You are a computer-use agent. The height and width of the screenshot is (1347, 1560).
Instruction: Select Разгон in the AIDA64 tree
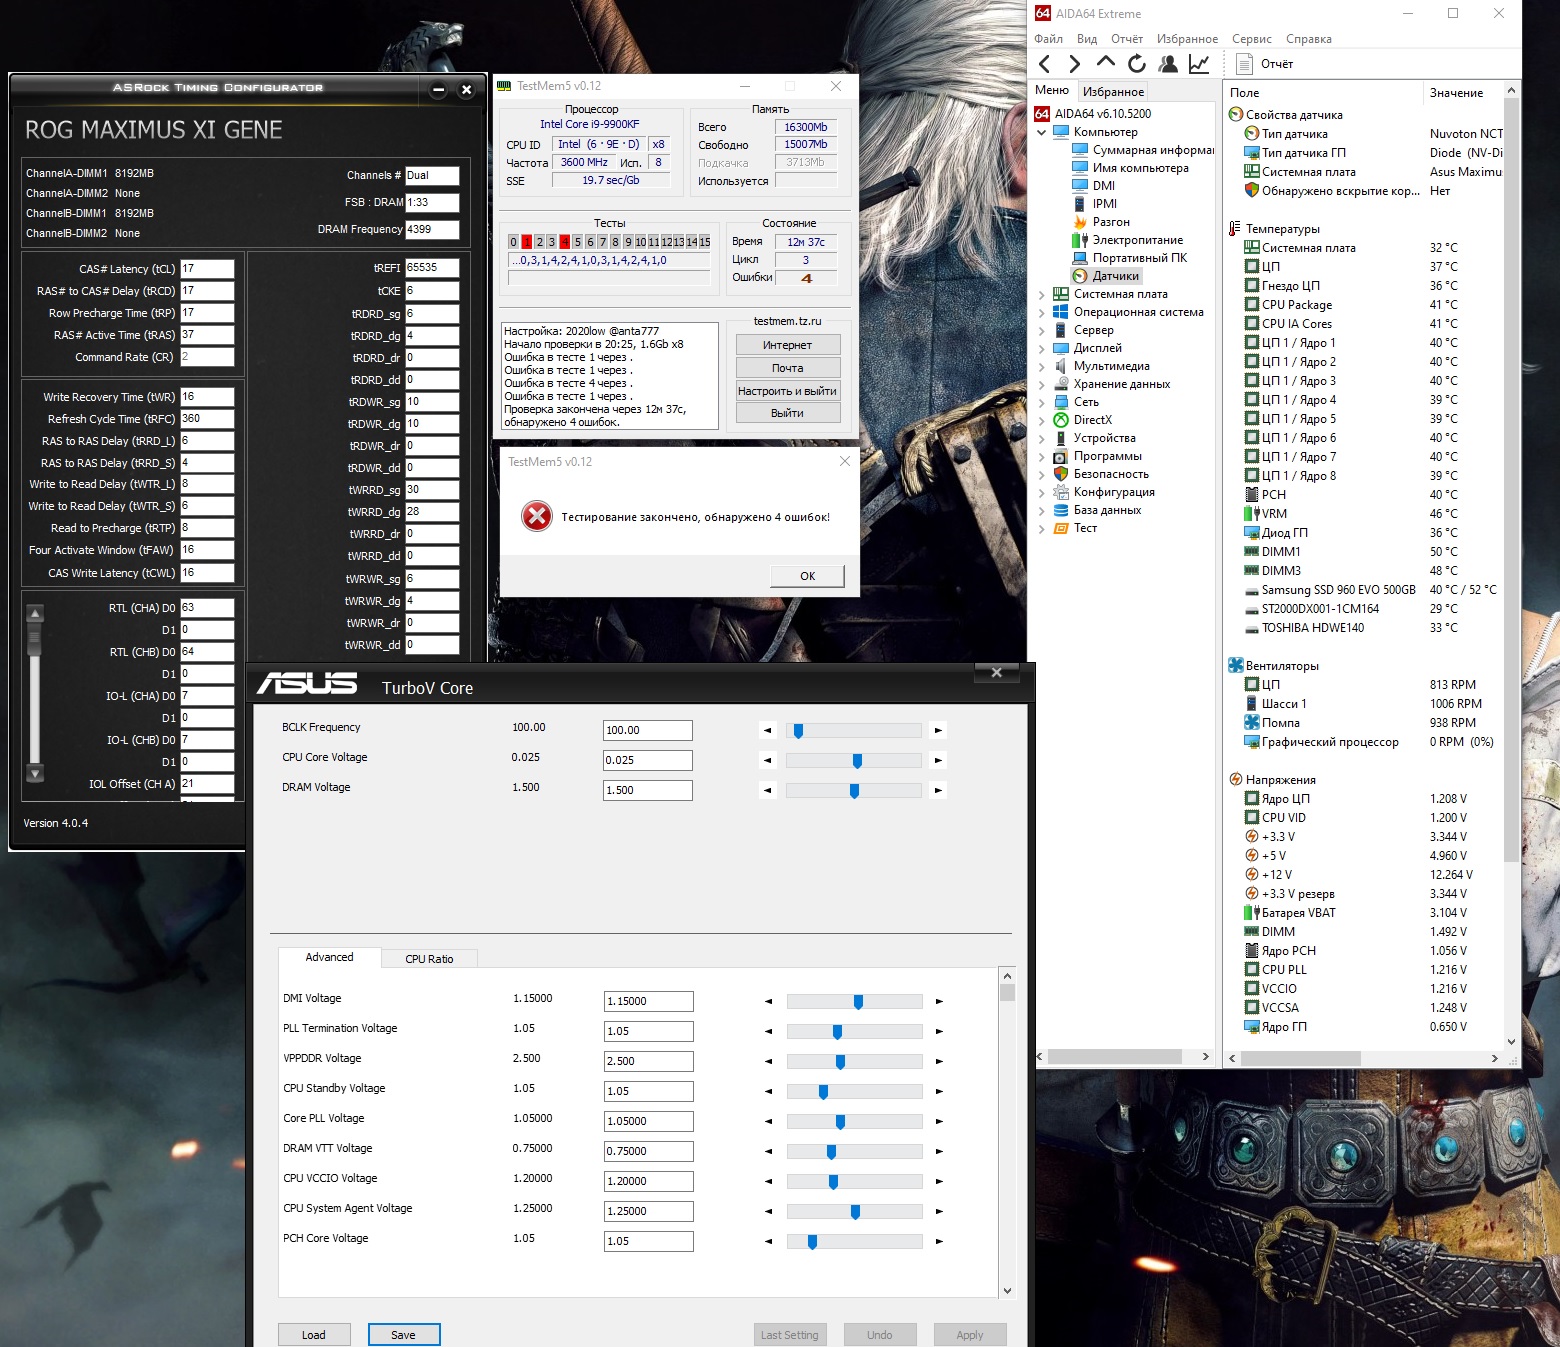(1102, 222)
